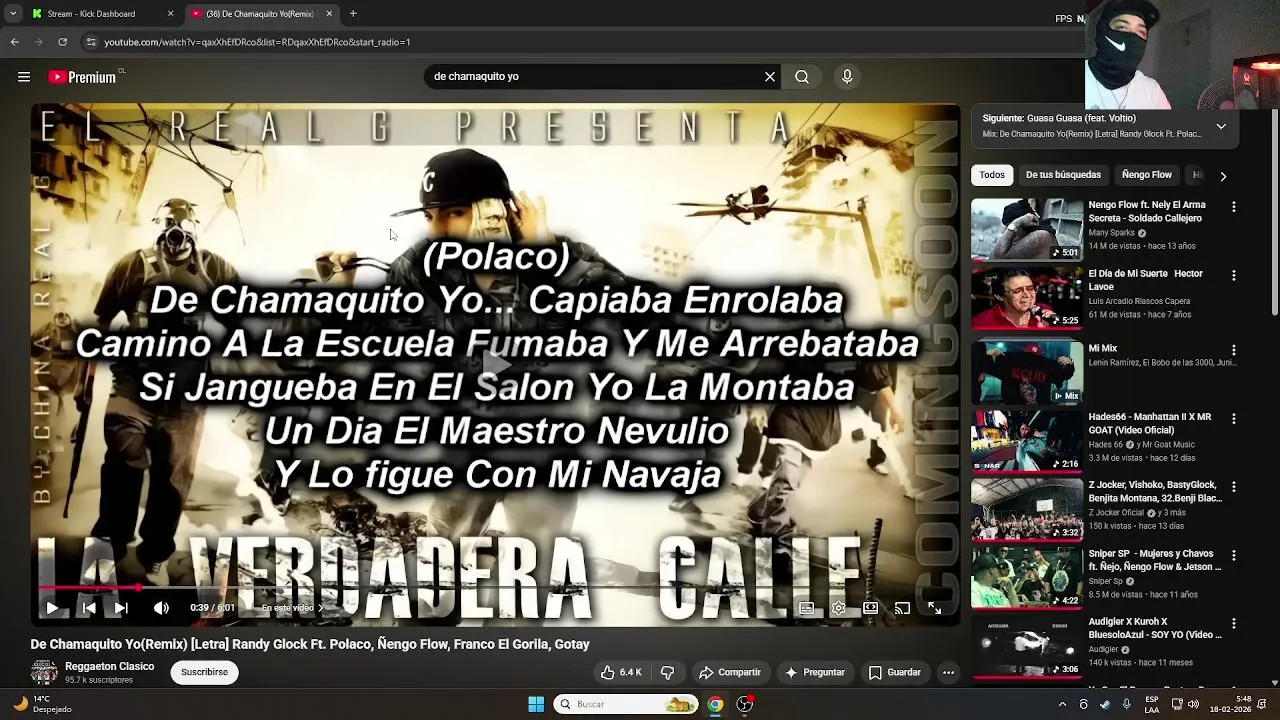
Task: Select the 'De tus búsquedas' chip
Action: [1063, 175]
